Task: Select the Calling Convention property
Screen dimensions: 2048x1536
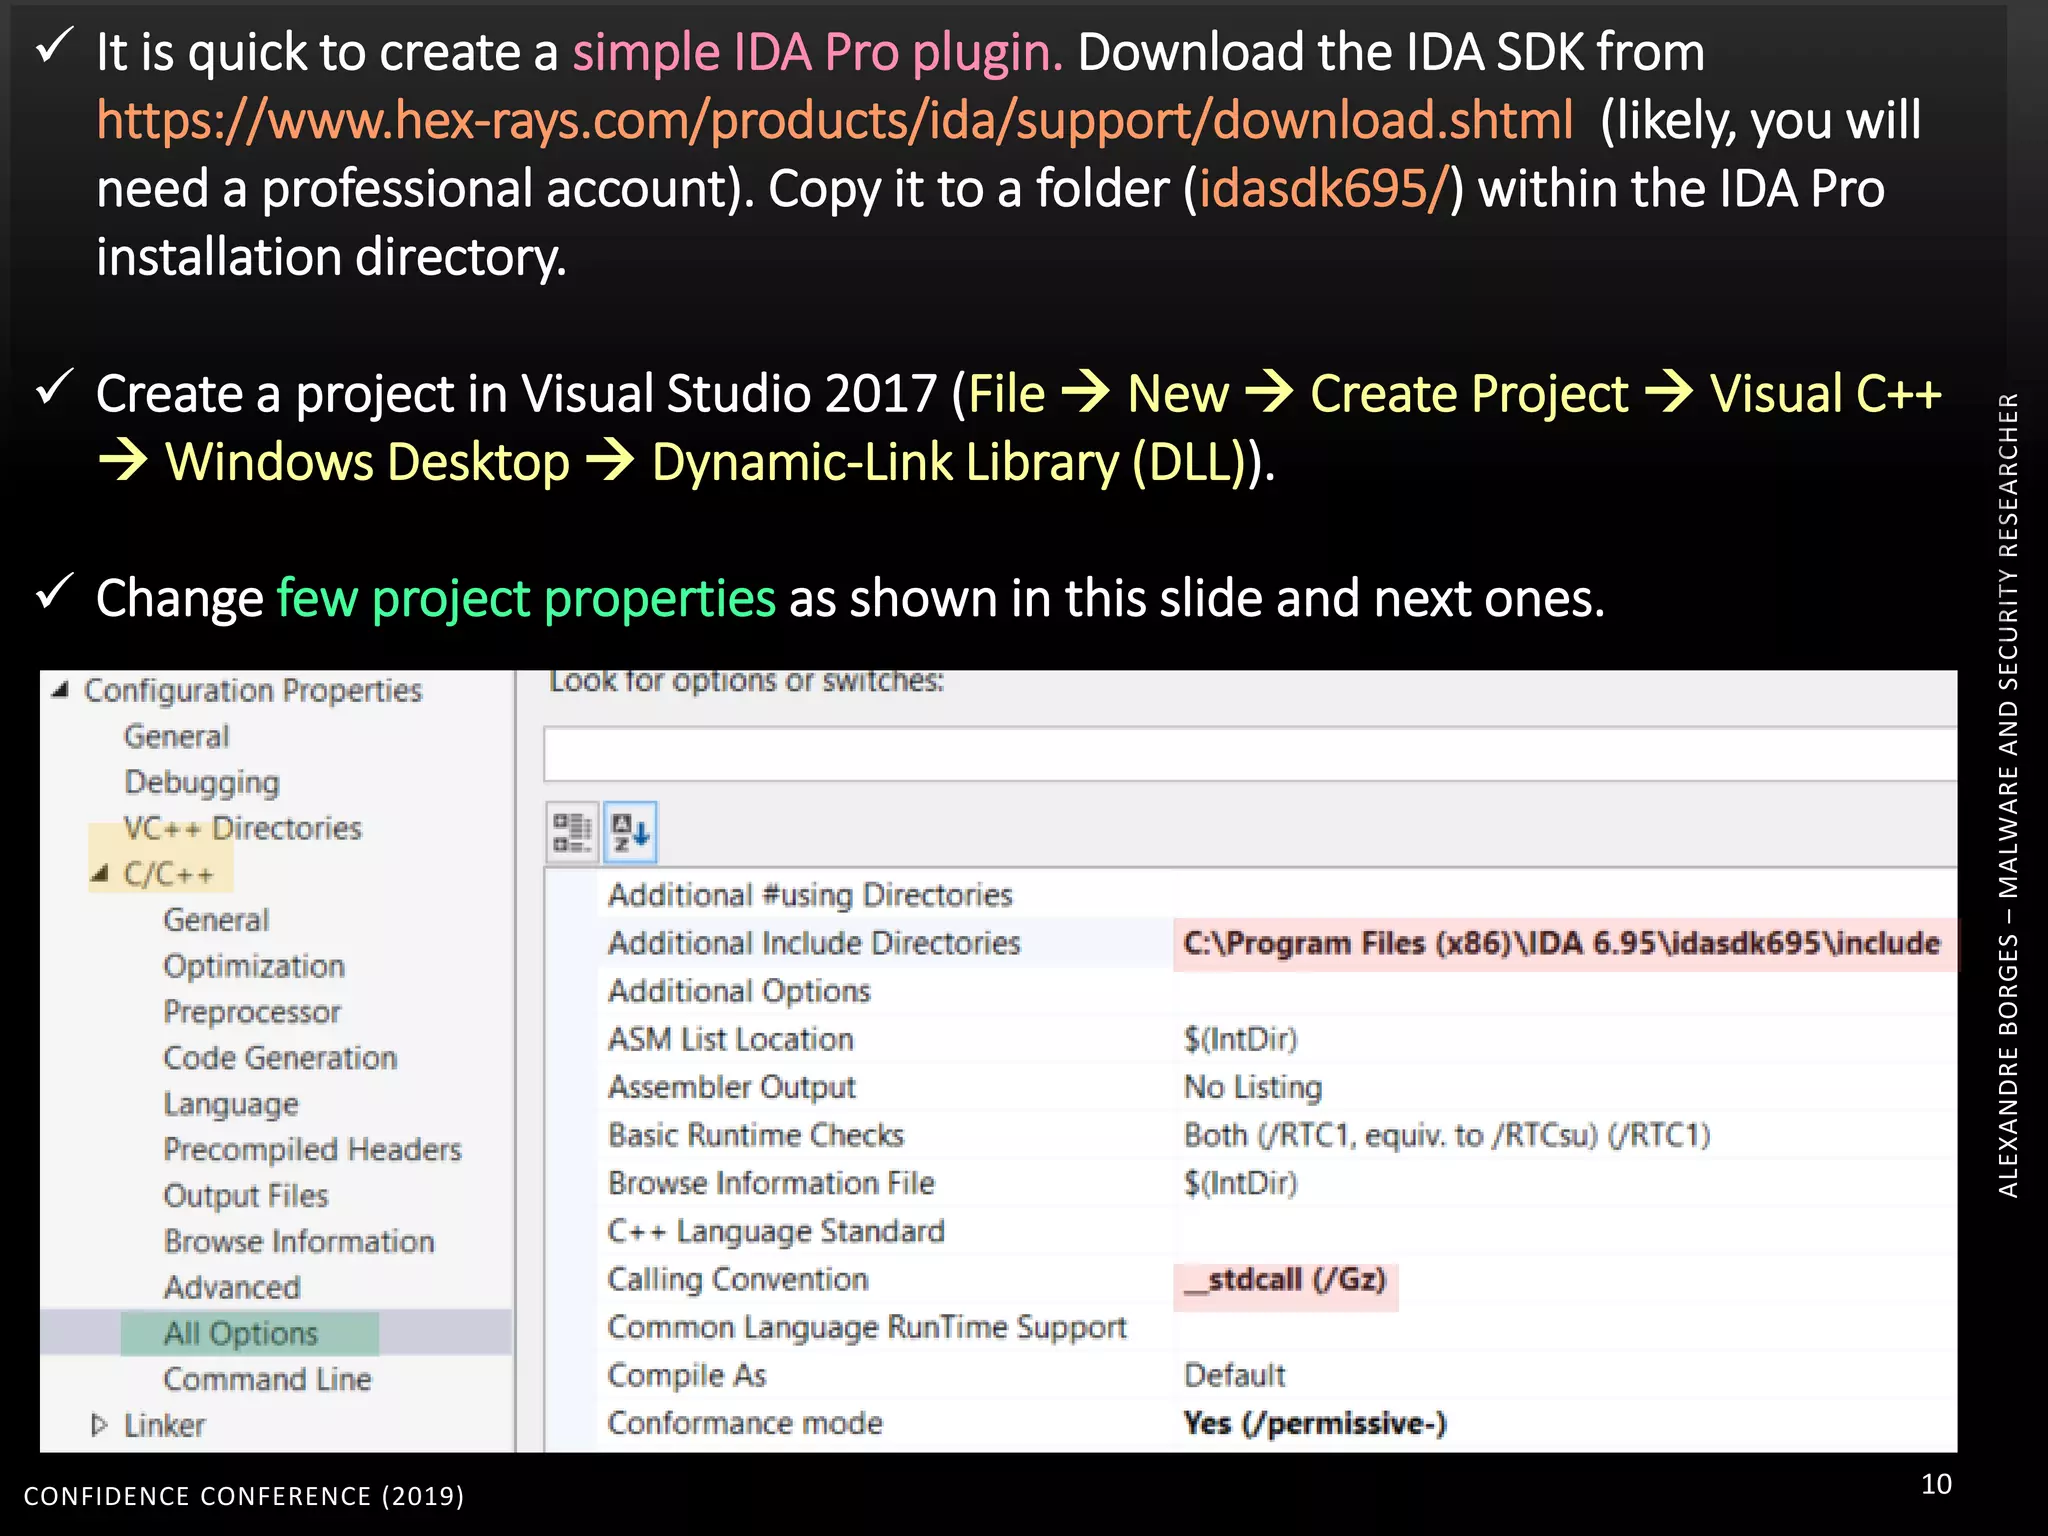Action: [x=738, y=1279]
